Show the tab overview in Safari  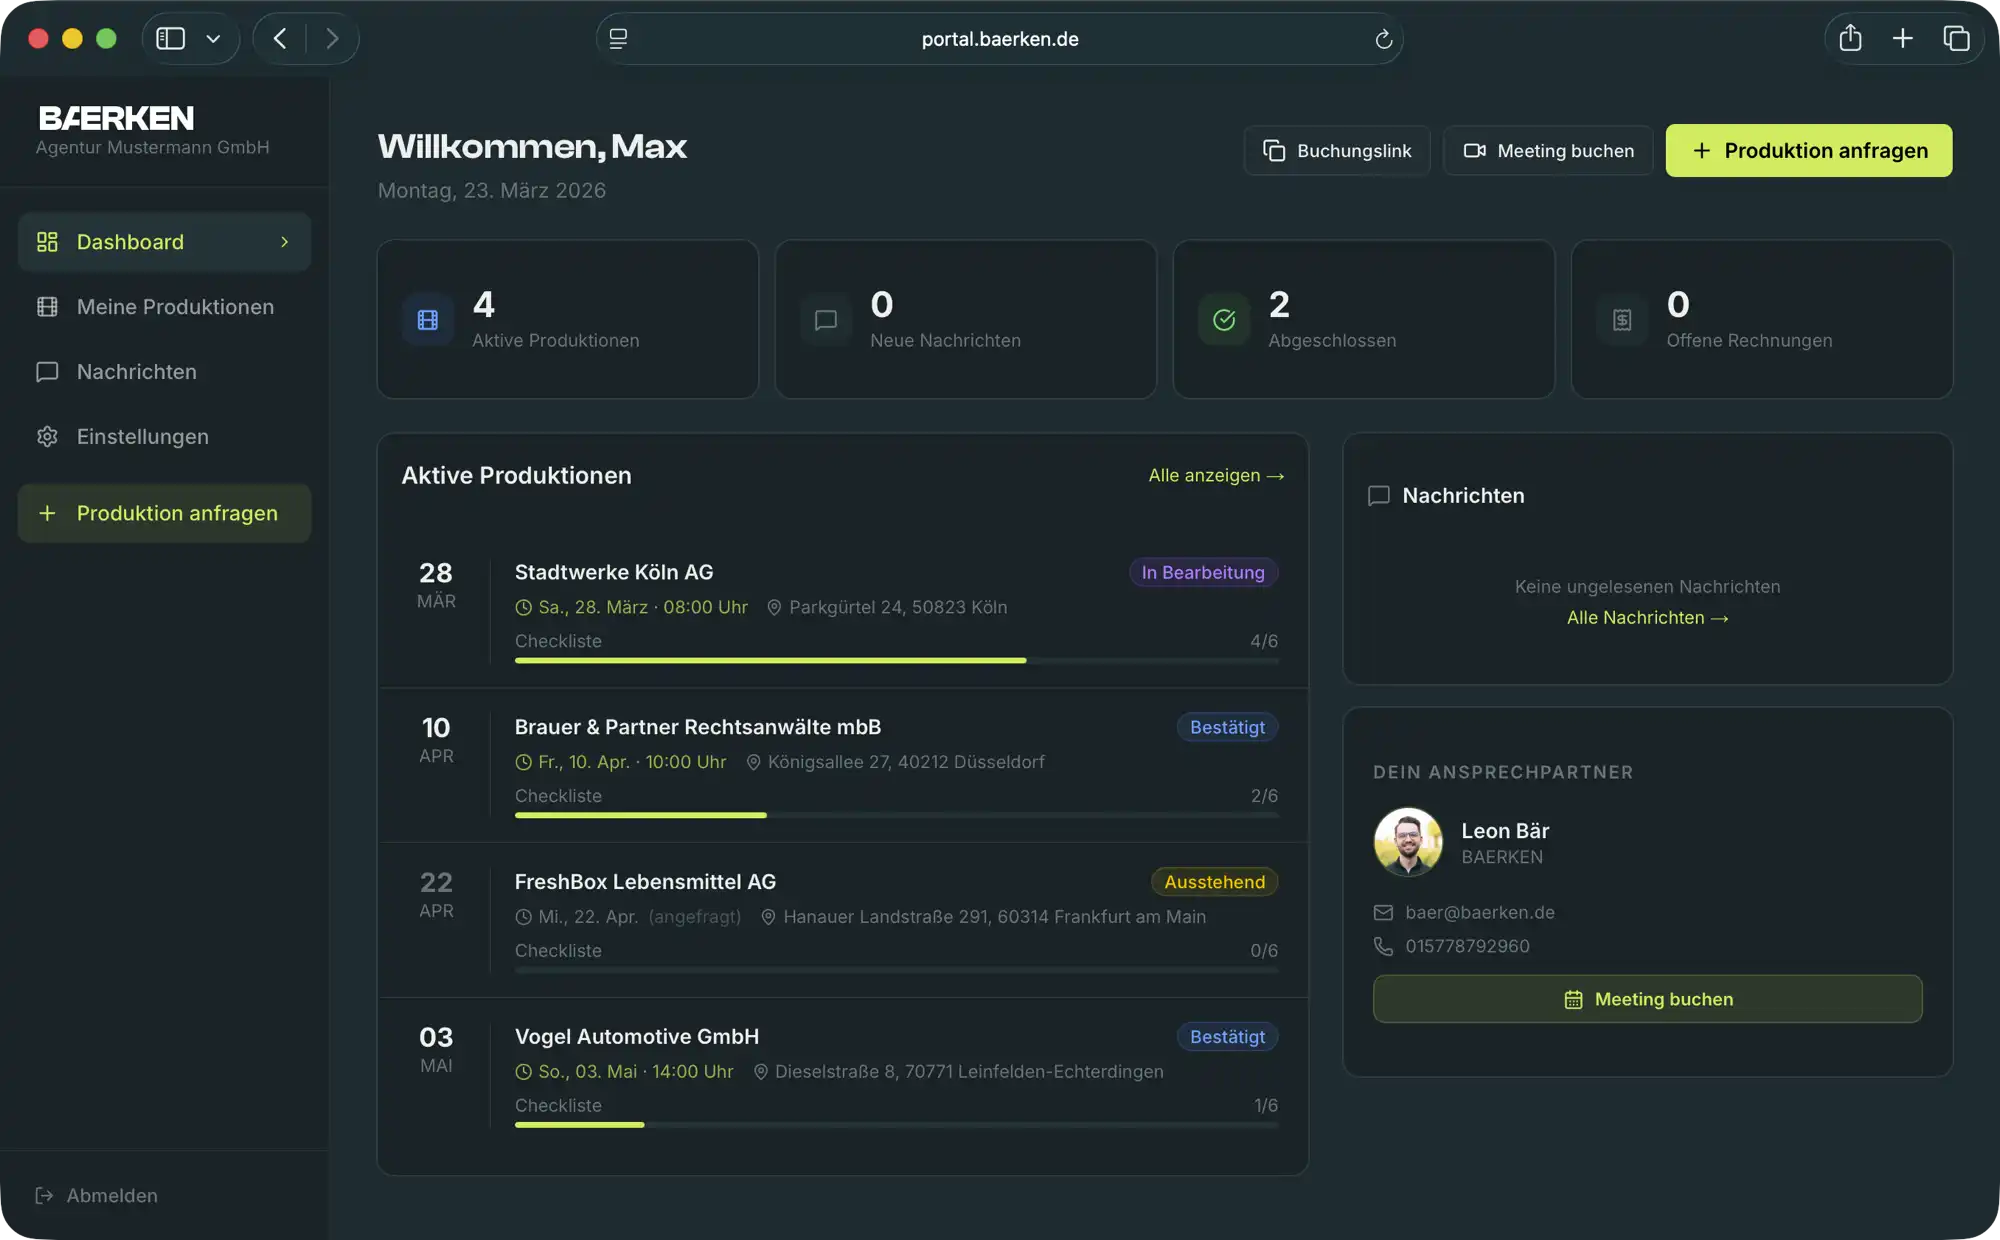1956,39
